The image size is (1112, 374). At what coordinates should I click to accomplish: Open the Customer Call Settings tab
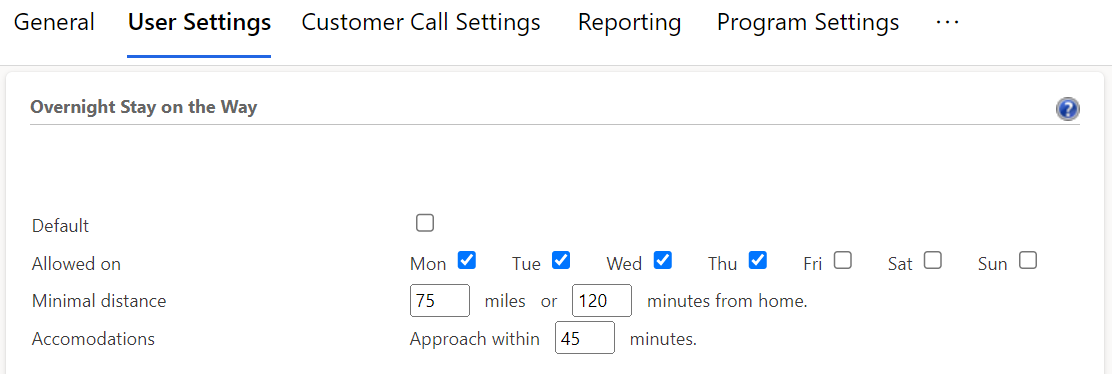[x=421, y=22]
